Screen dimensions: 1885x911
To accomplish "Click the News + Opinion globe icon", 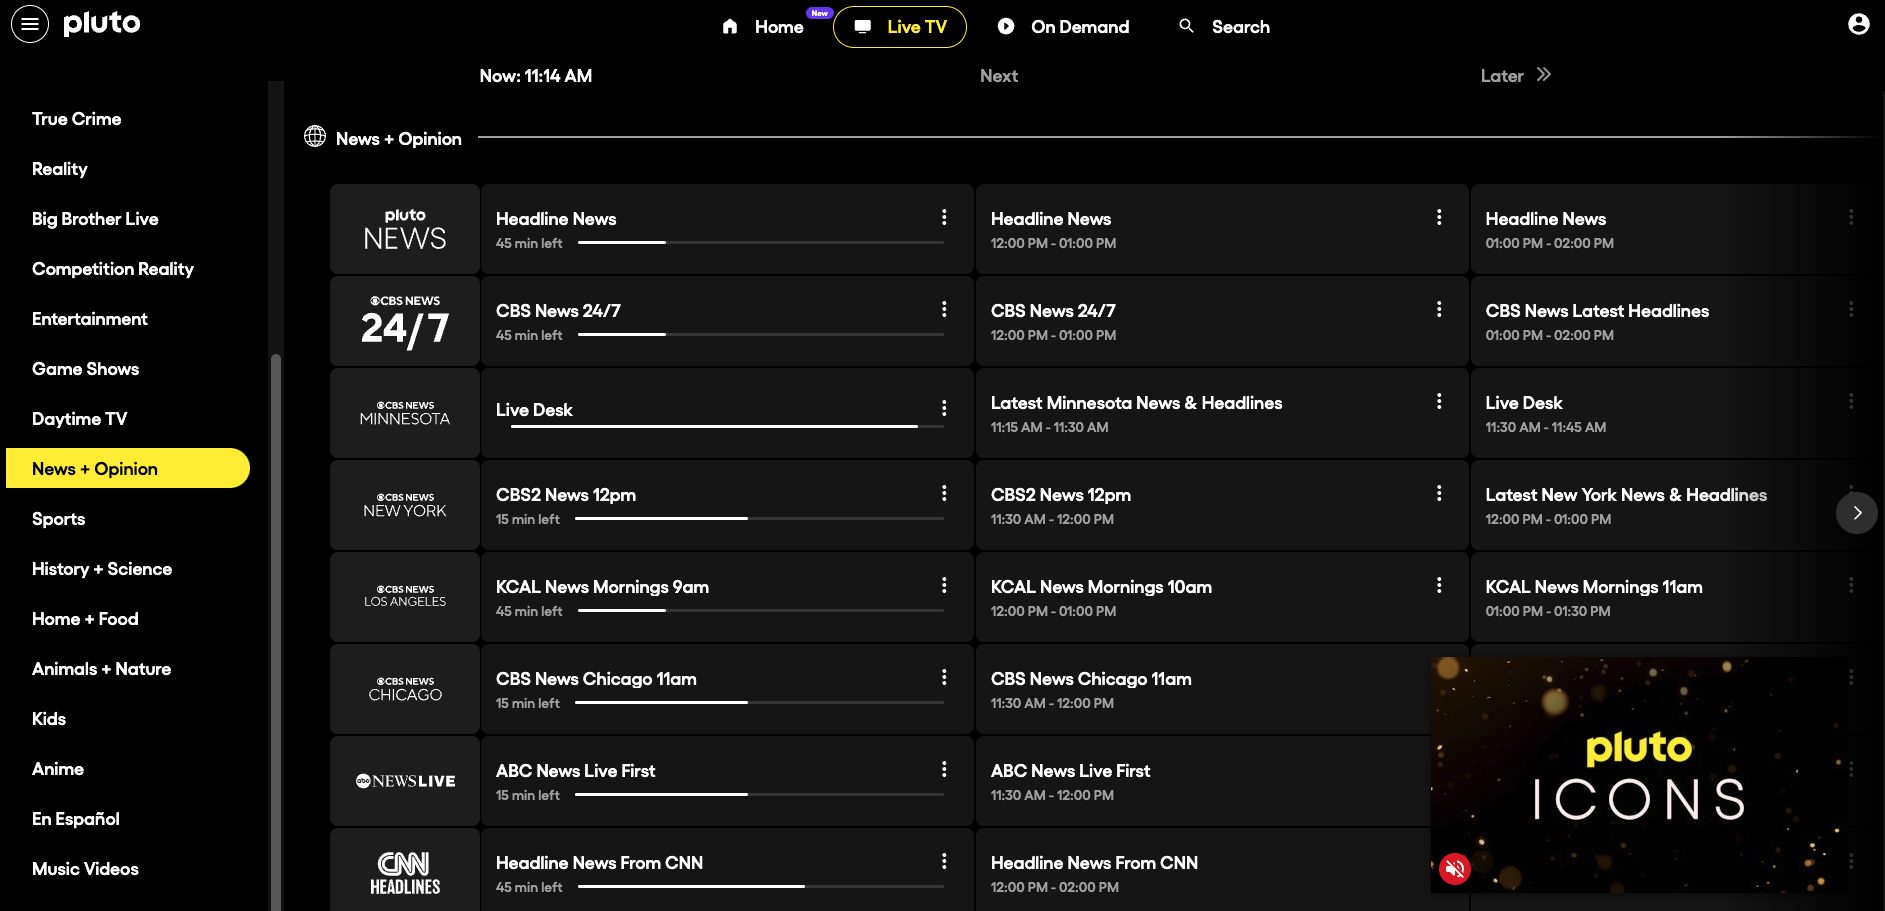I will [x=315, y=137].
